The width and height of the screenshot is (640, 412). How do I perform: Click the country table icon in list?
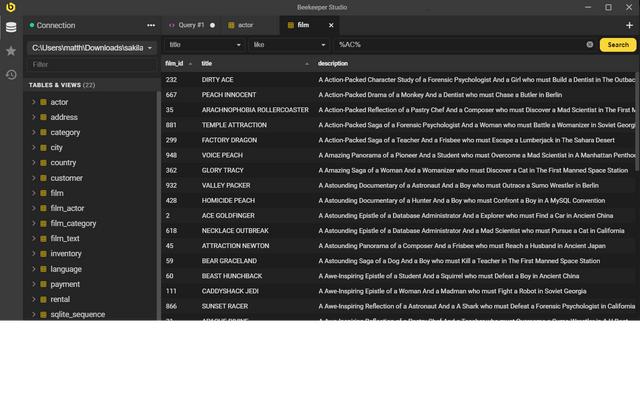(x=43, y=163)
